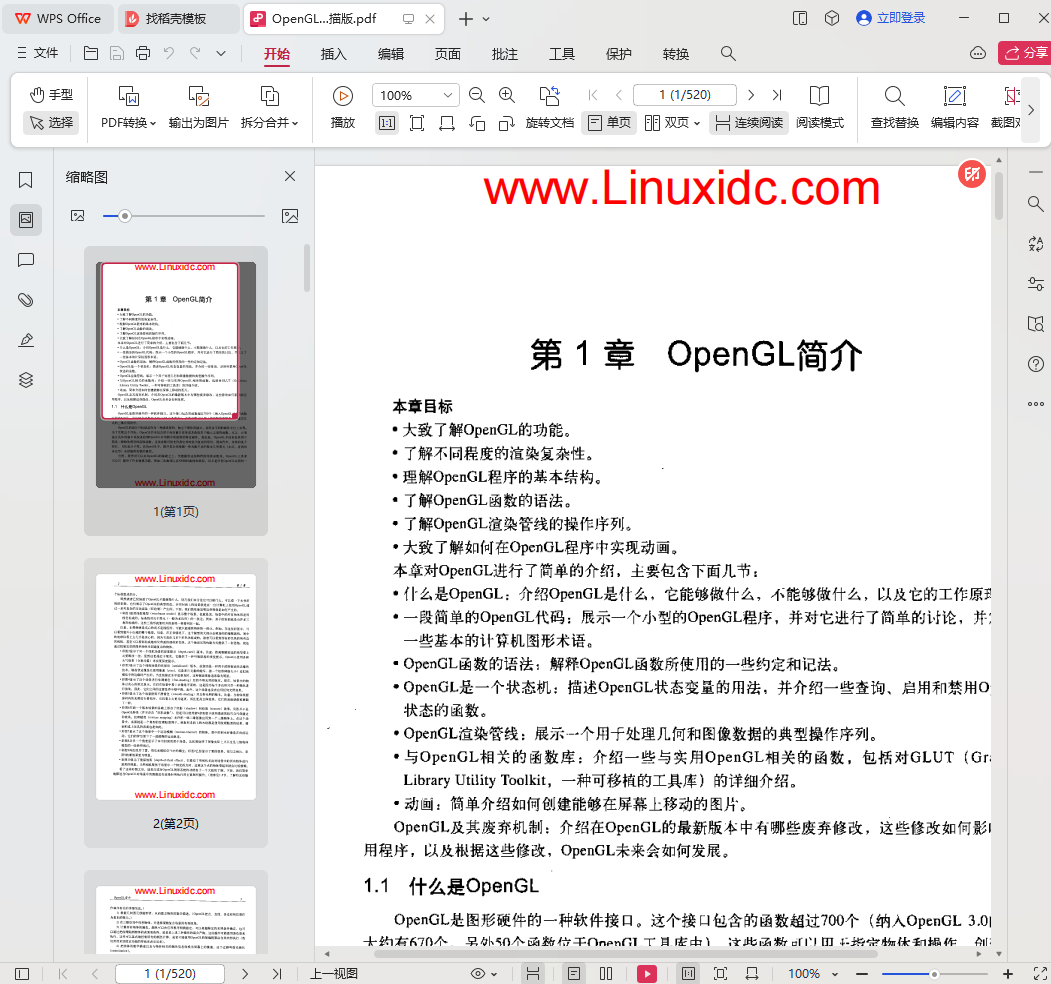Viewport: 1051px width, 984px height.
Task: Zoom out with the ribbon magnifier minus icon
Action: [477, 95]
